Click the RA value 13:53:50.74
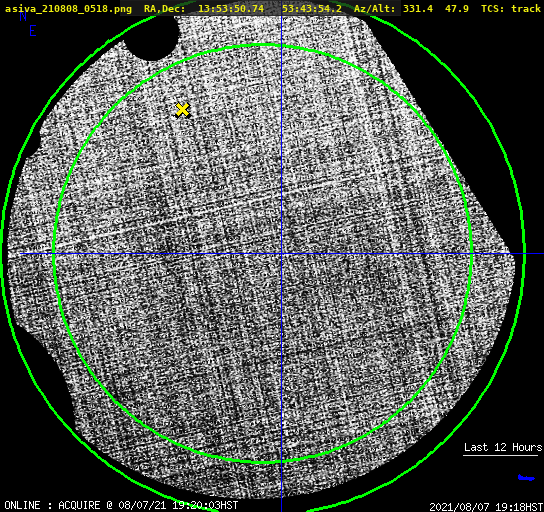Screen dimensions: 544x512 point(231,8)
